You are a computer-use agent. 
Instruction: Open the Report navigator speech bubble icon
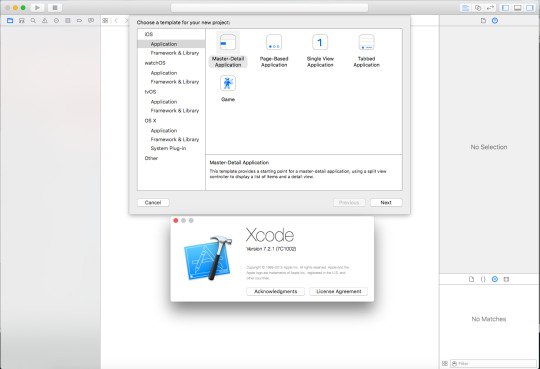(91, 21)
